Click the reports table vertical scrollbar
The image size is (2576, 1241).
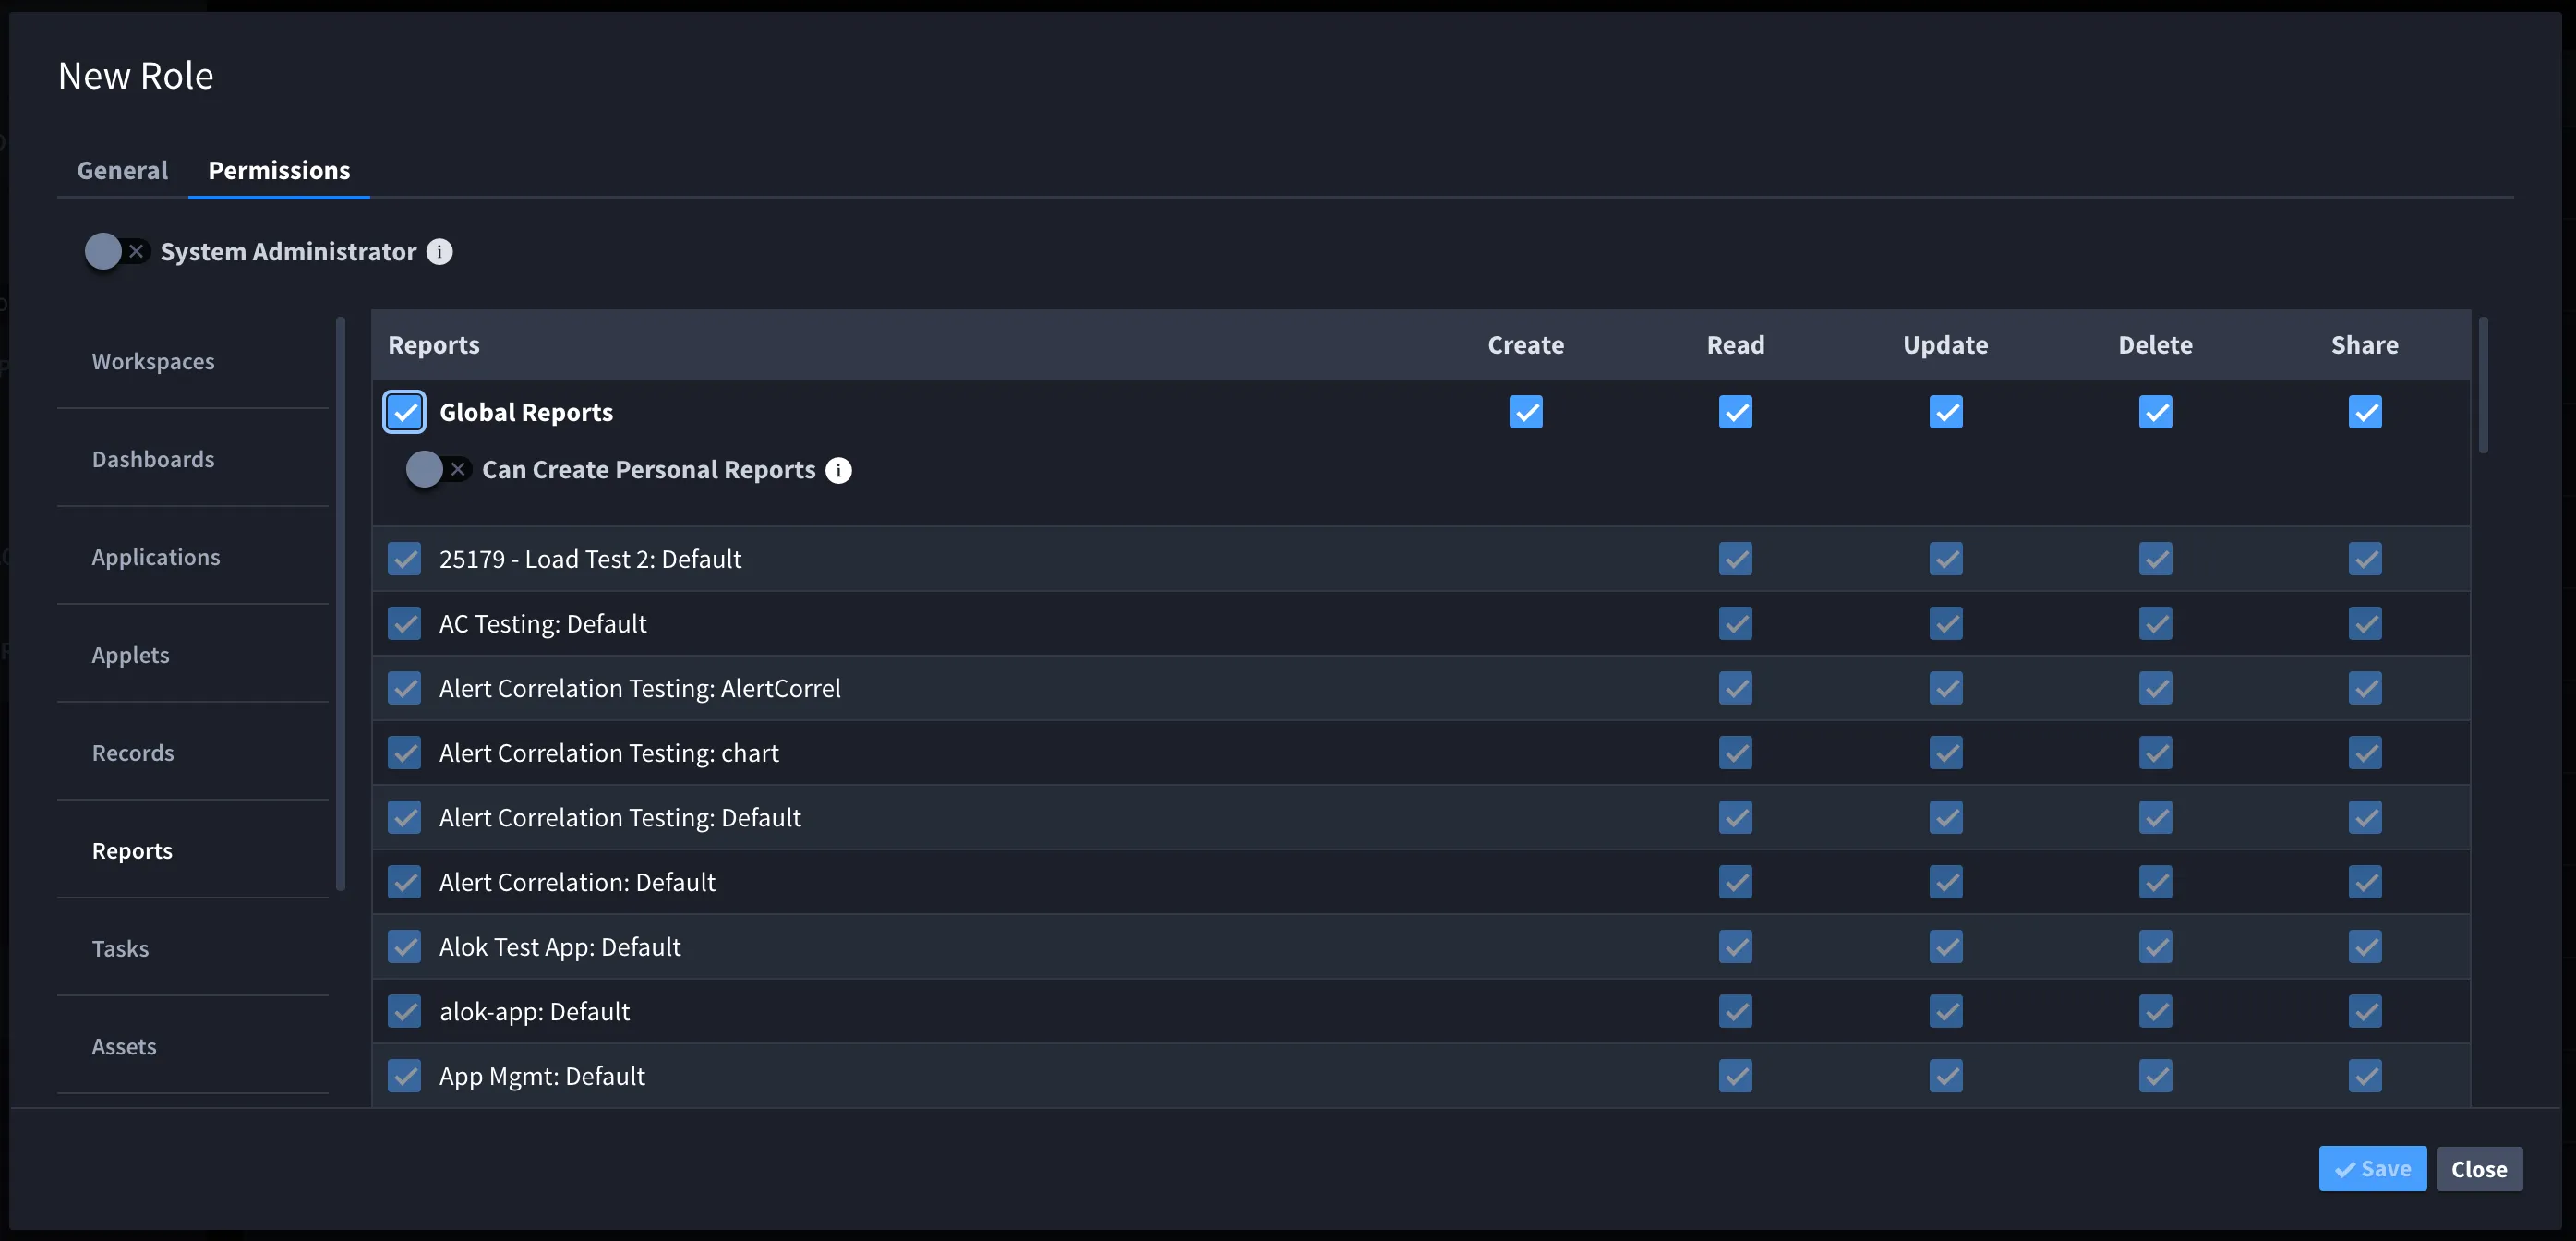coord(2484,385)
